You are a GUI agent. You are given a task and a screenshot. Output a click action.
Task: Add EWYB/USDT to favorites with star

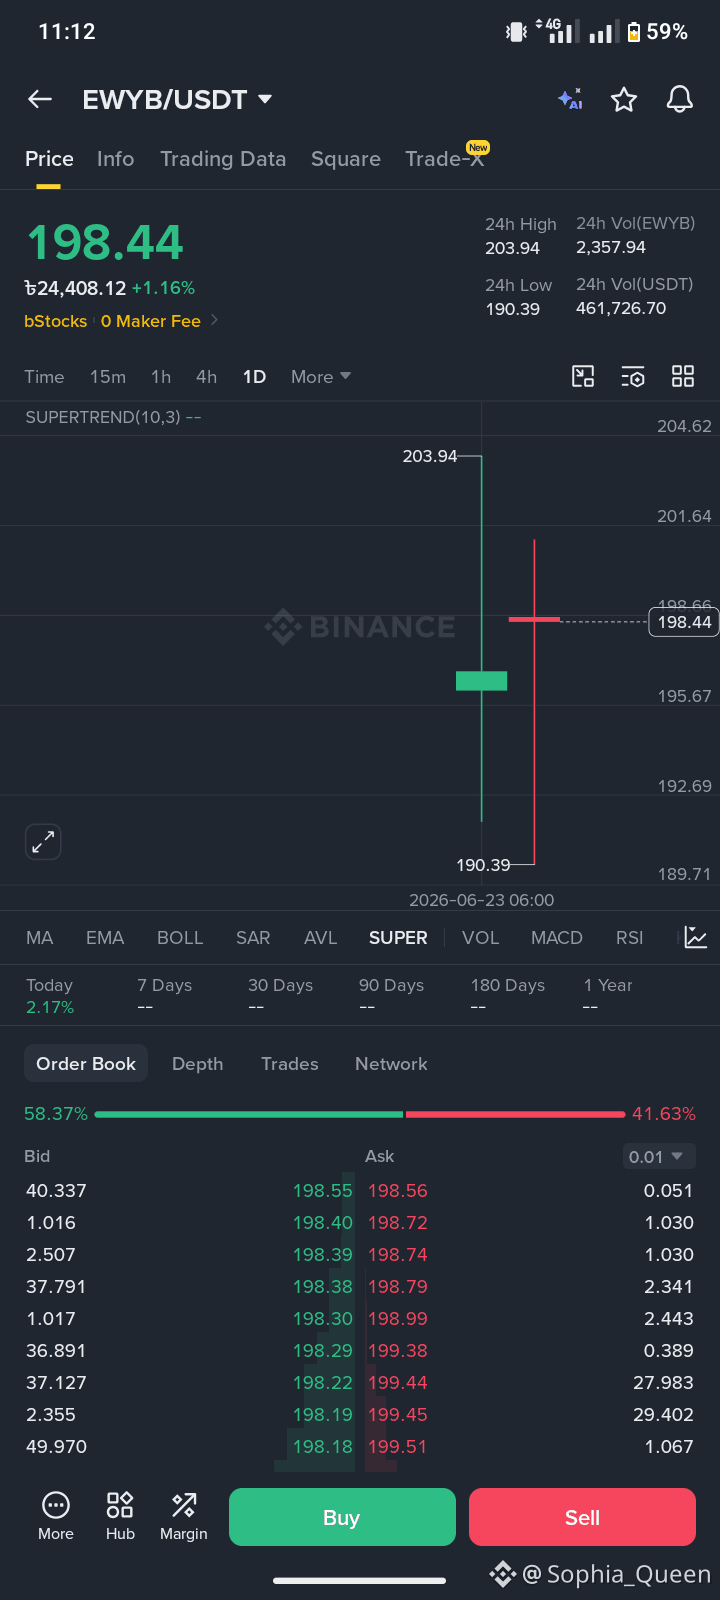624,99
